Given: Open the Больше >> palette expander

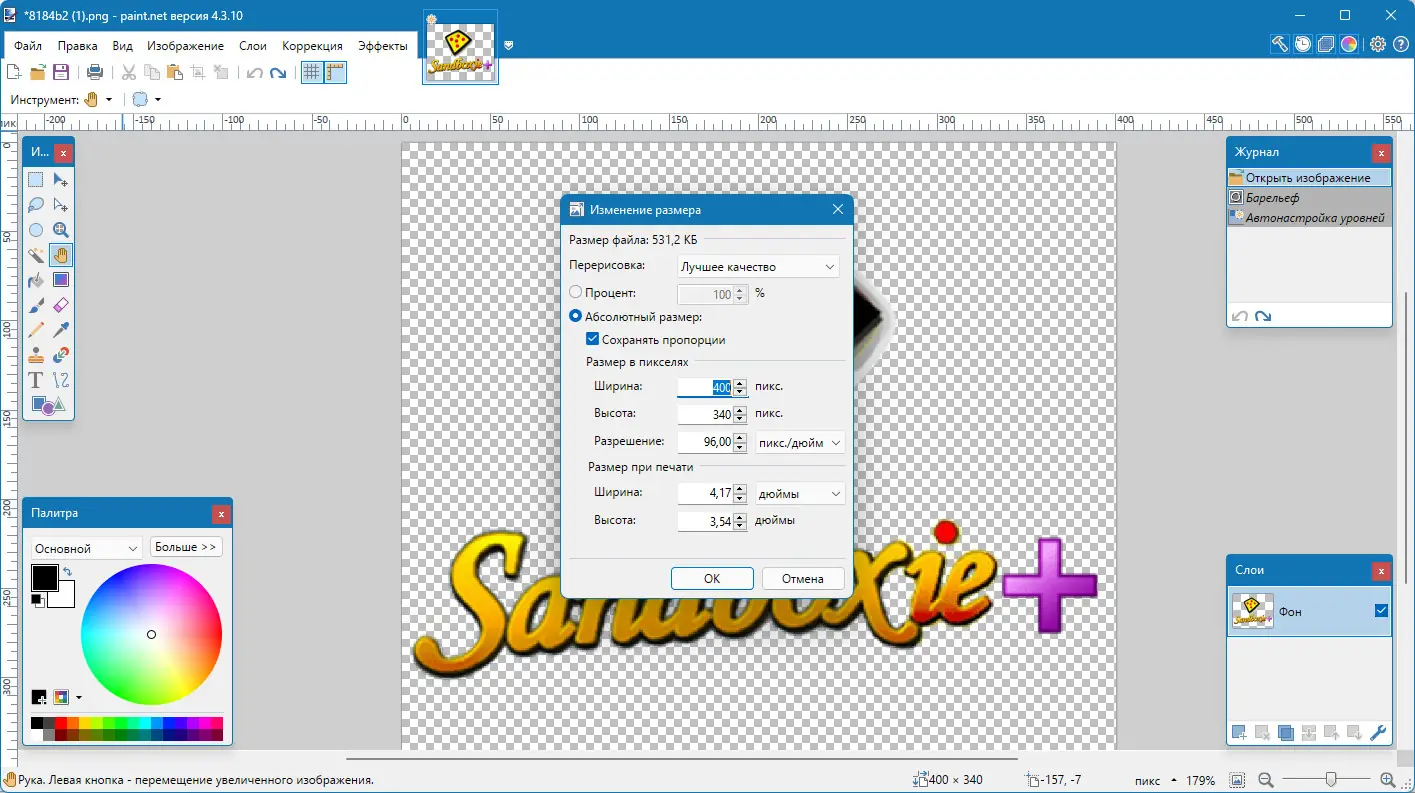Looking at the screenshot, I should click(x=186, y=547).
